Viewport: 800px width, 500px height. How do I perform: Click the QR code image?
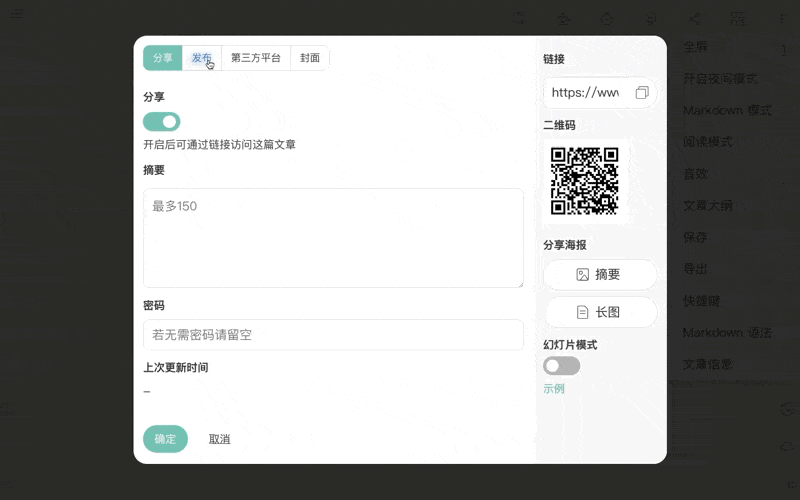point(585,181)
